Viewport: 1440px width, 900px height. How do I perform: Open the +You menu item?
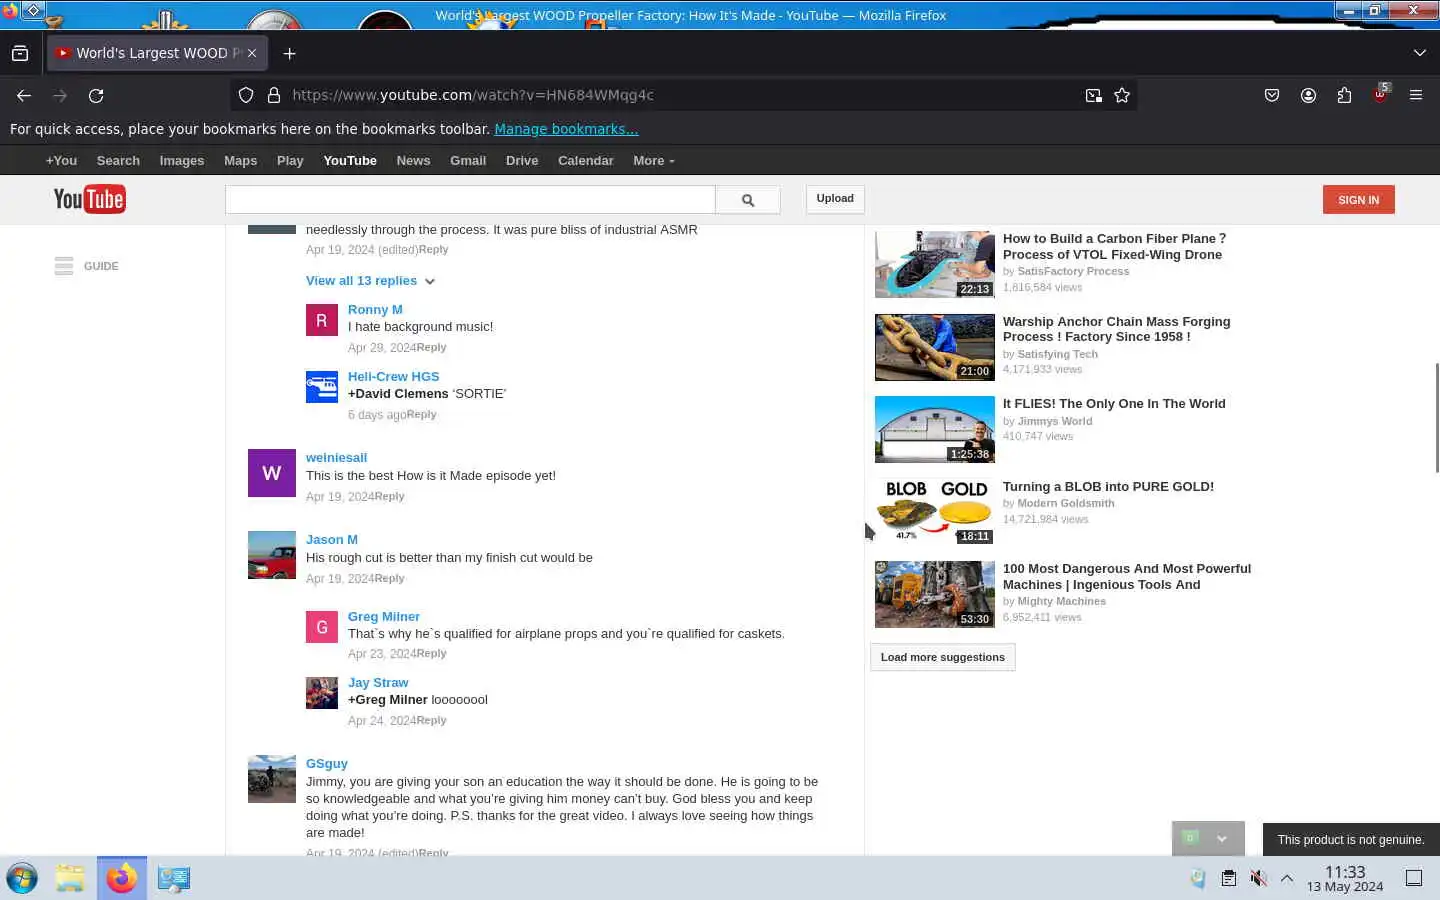[61, 160]
